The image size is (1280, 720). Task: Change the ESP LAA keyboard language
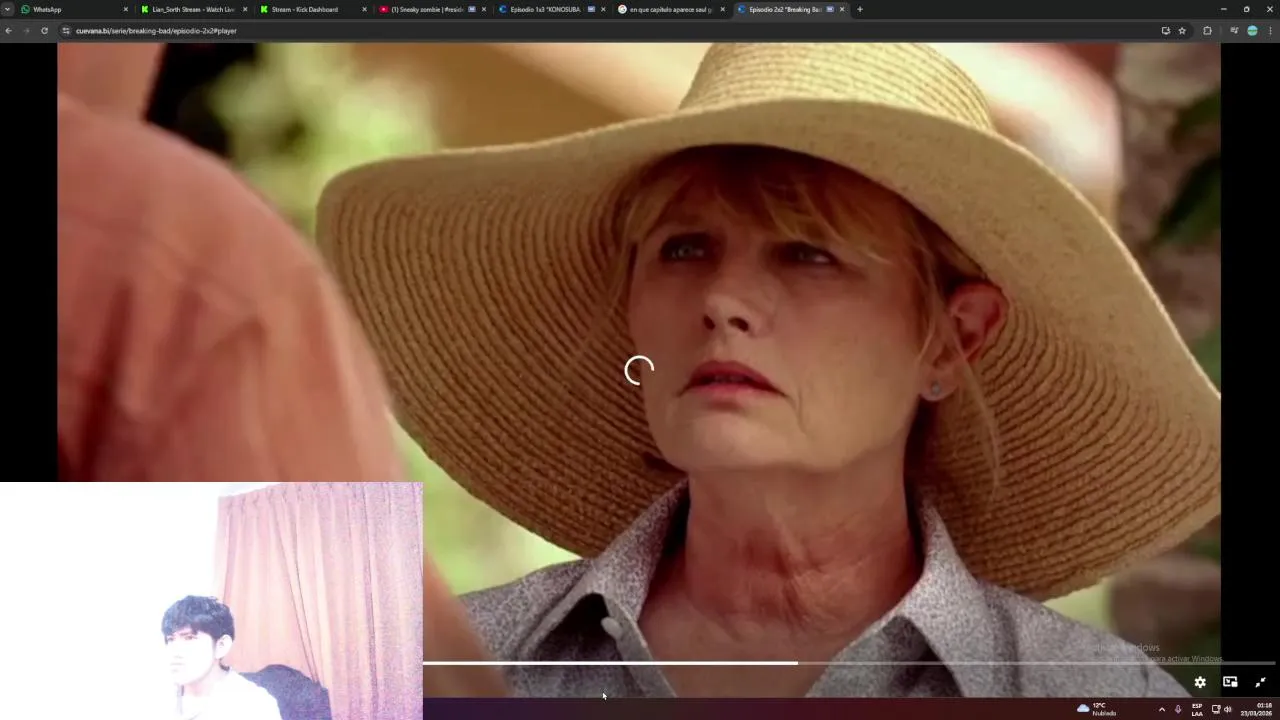tap(1197, 709)
